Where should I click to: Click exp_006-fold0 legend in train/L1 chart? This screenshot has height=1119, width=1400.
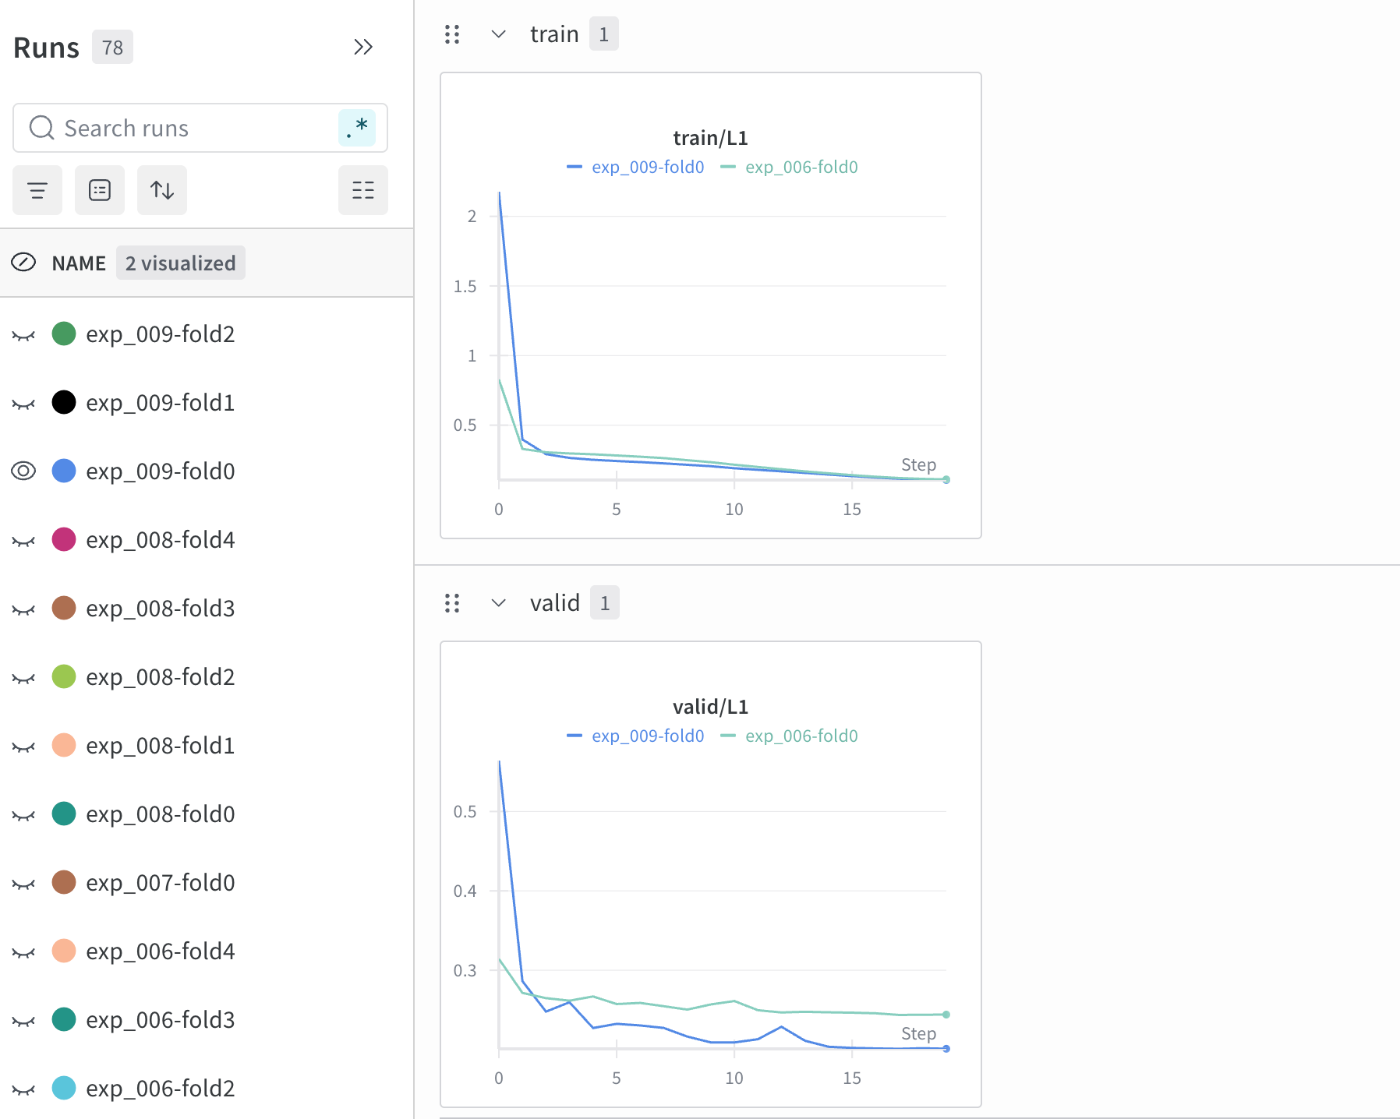pos(801,167)
